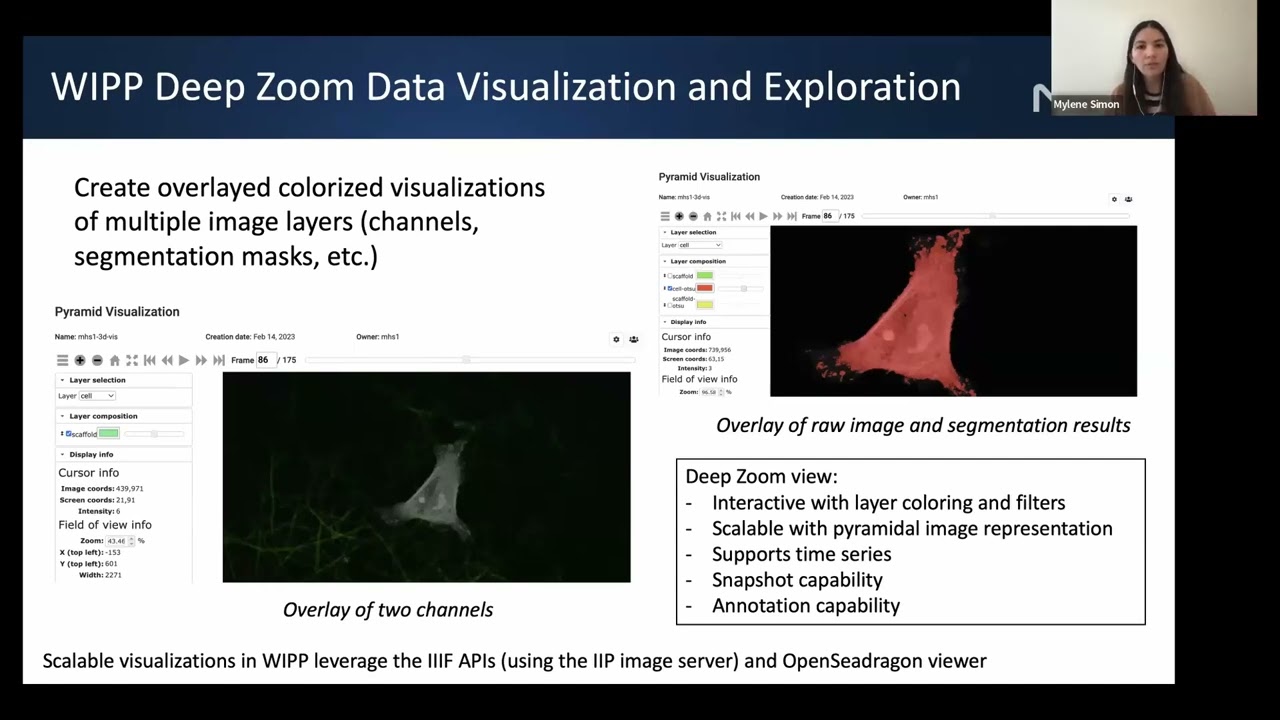1280x720 pixels.
Task: Skip to the last frame in the gray-cell viewer
Action: pos(219,360)
